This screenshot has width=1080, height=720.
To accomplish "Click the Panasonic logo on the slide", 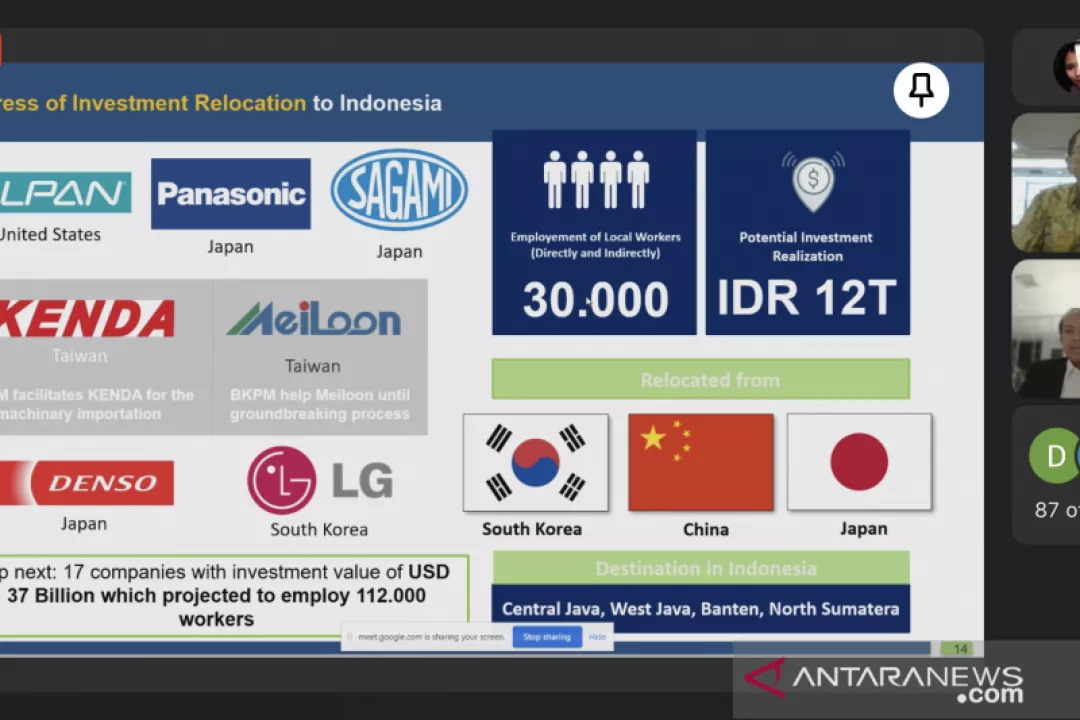I will click(231, 194).
